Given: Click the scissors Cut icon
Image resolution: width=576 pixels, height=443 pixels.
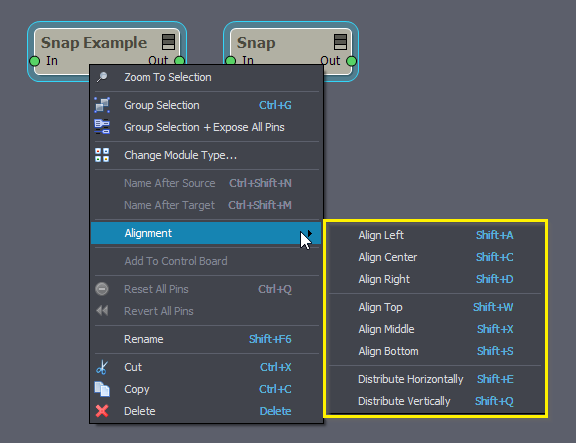Looking at the screenshot, I should (x=102, y=367).
